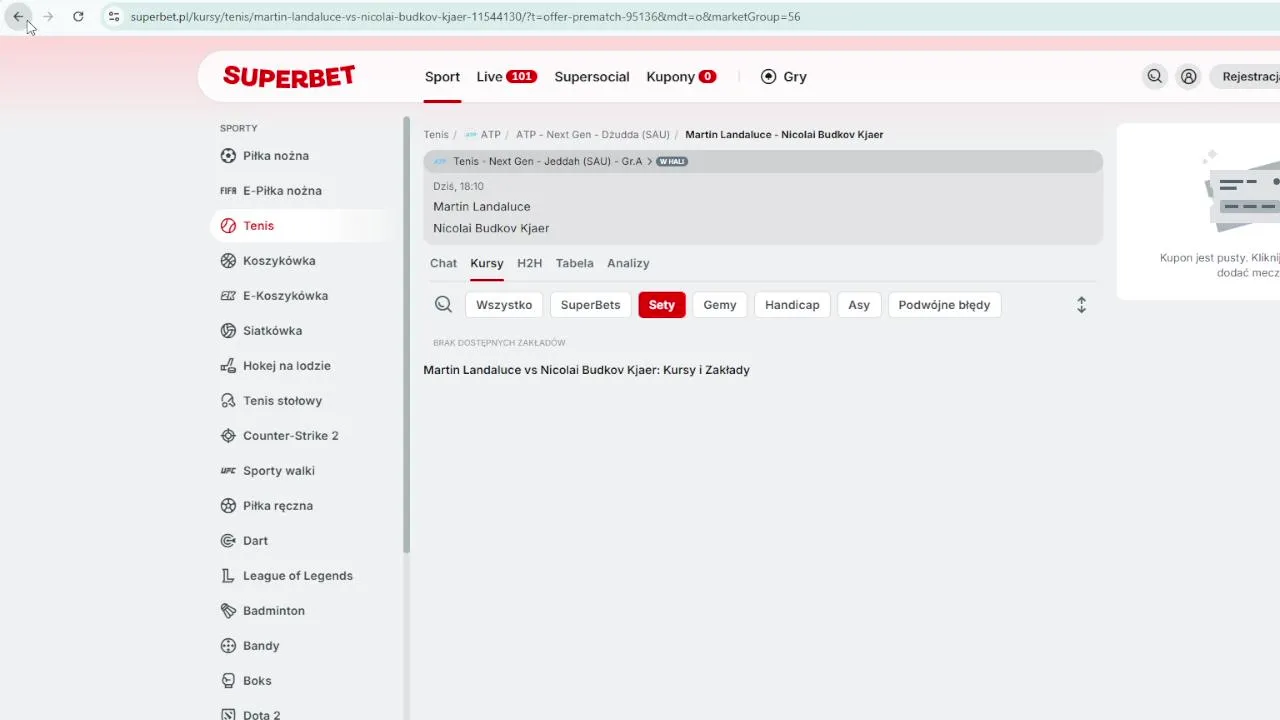Screen dimensions: 1280x720
Task: Click the Rejestracja button
Action: coord(1246,76)
